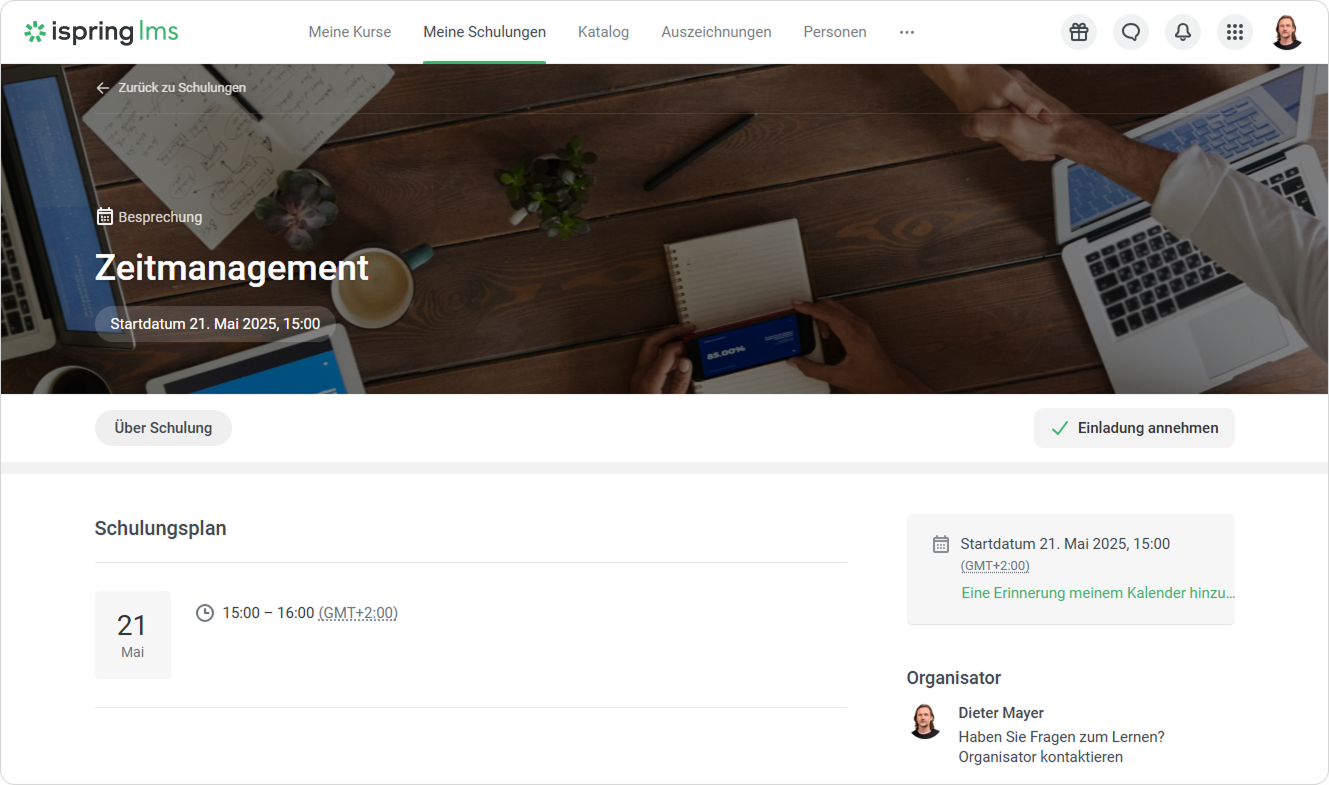Open the Personen tab
The image size is (1329, 785).
pyautogui.click(x=834, y=32)
